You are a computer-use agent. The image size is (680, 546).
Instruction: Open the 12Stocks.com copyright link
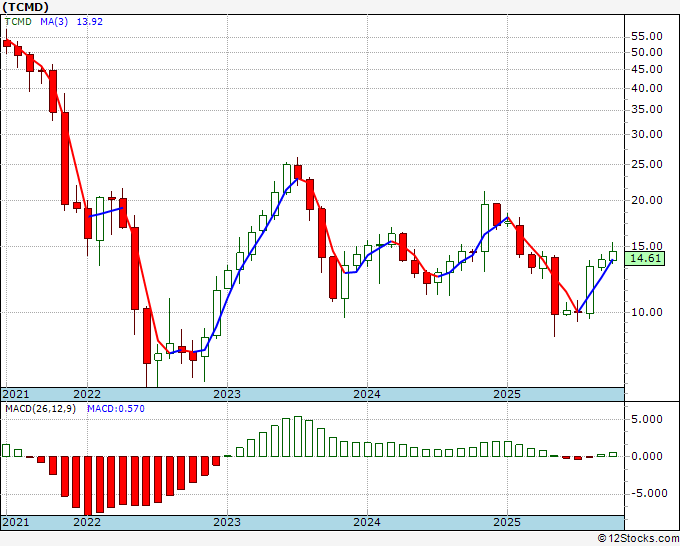(638, 539)
